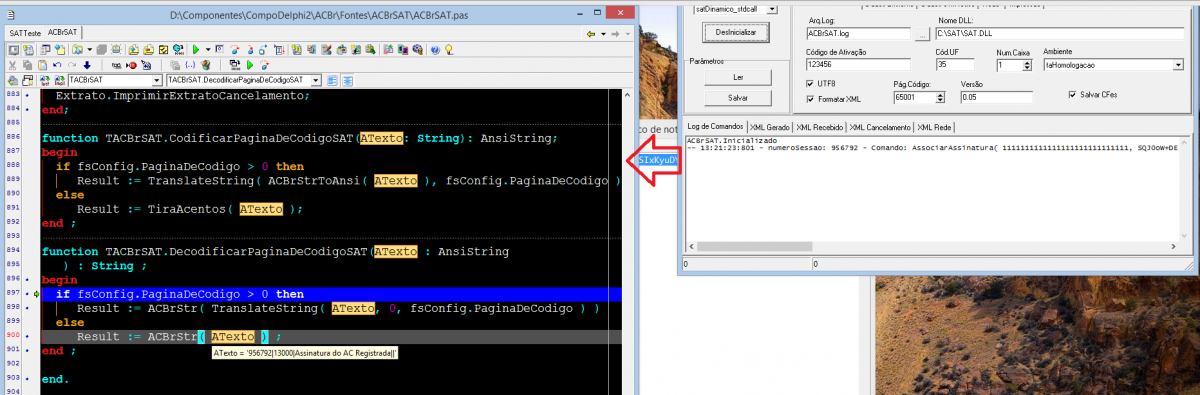Click the Salvar parameters button

tap(737, 98)
